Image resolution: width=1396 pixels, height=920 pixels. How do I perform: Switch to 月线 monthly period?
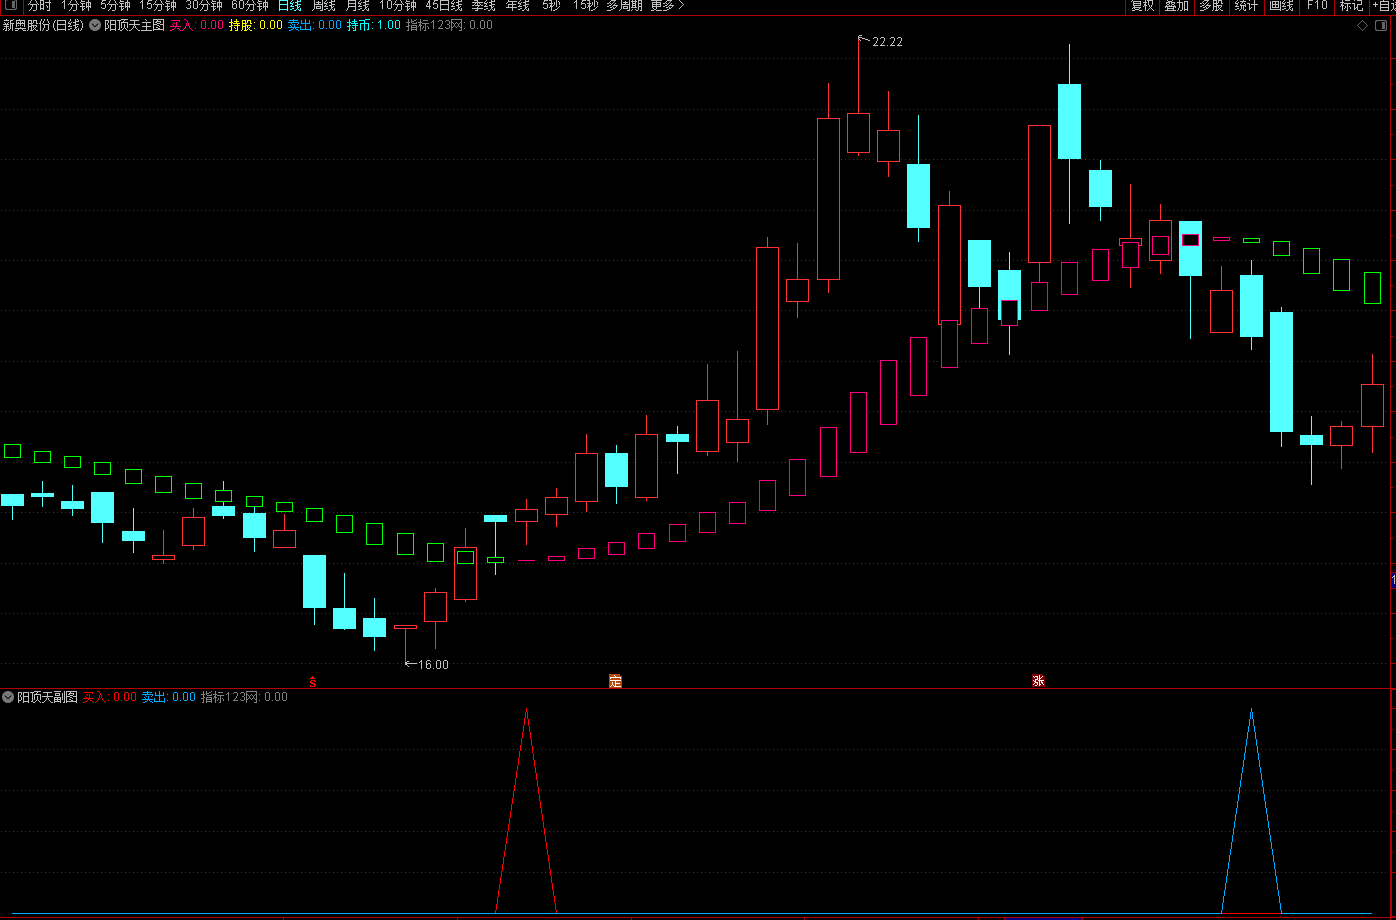pos(357,6)
